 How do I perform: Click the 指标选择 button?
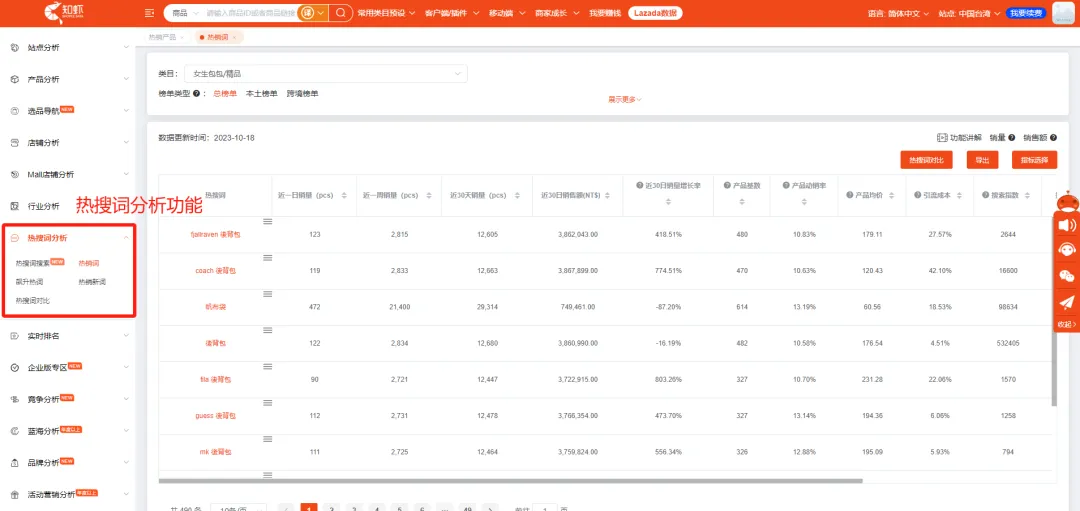(x=1035, y=160)
